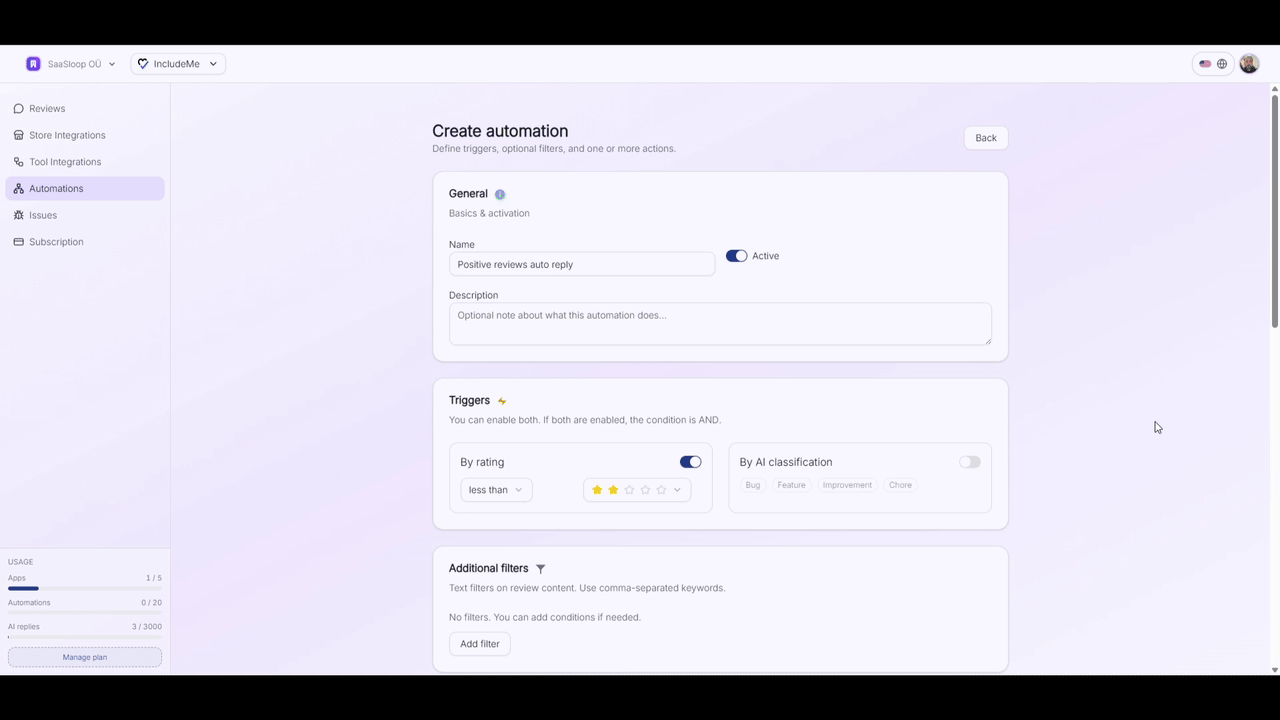
Task: Open Subscription from the sidebar
Action: (56, 241)
